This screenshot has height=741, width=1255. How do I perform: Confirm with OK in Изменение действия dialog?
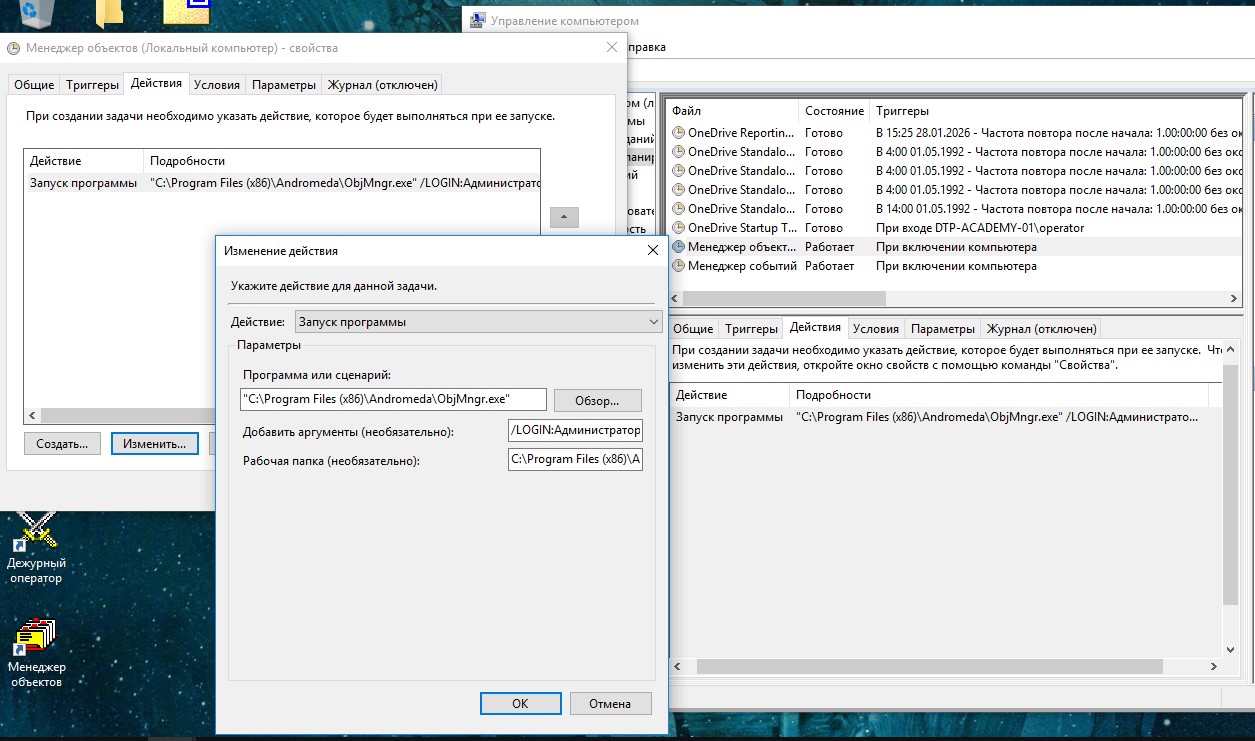click(x=520, y=703)
